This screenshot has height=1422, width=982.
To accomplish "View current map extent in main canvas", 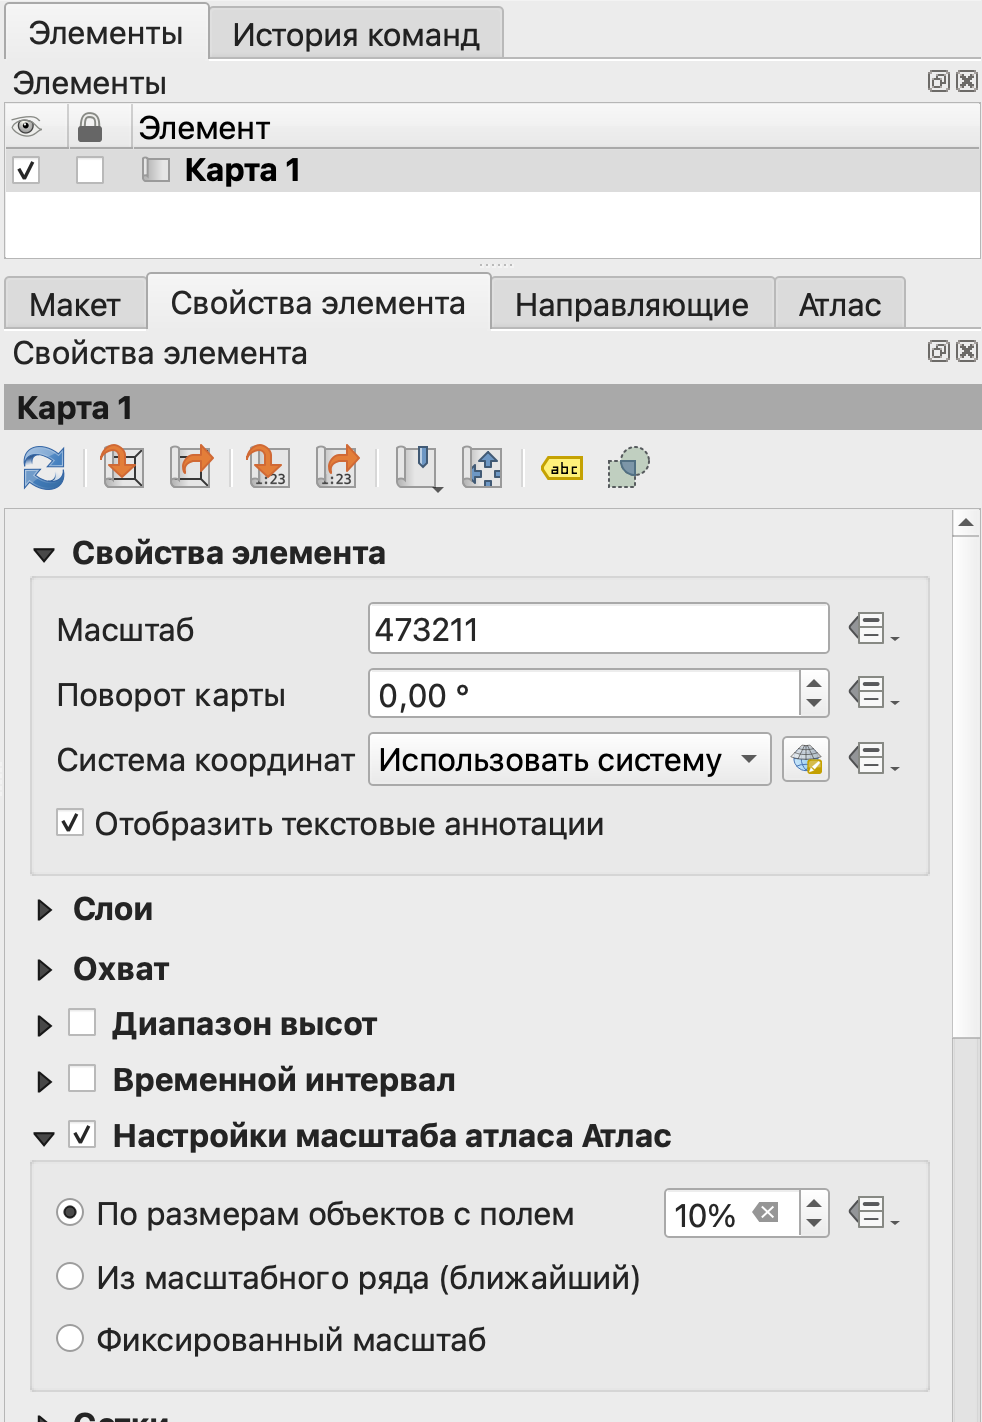I will tap(191, 467).
